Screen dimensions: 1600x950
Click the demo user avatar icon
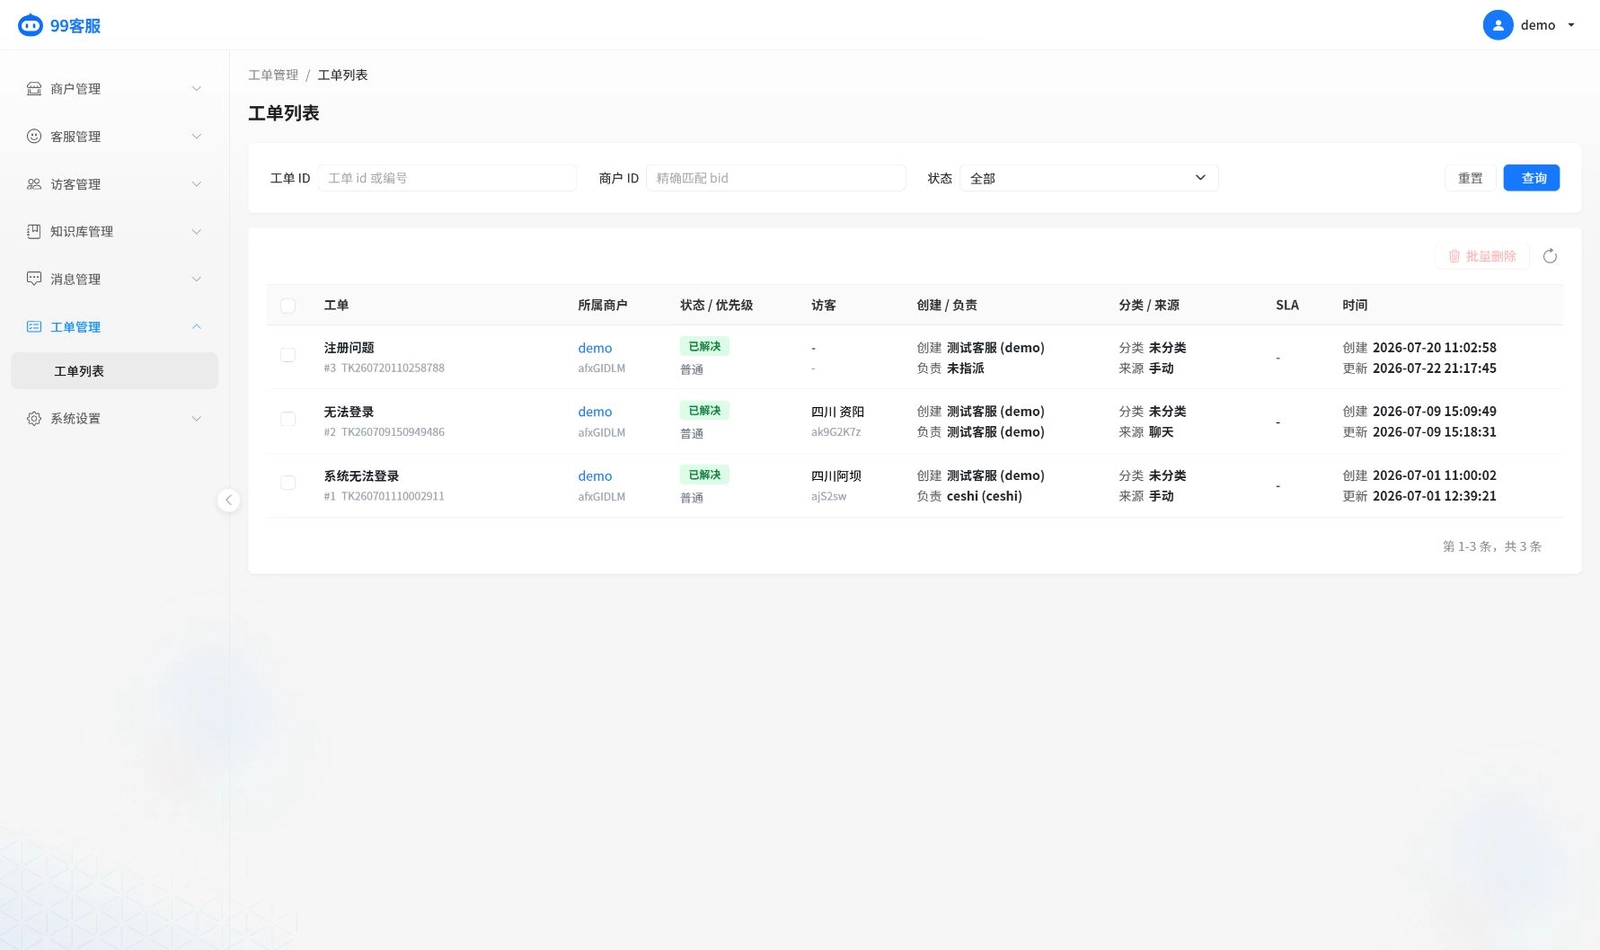(x=1497, y=25)
